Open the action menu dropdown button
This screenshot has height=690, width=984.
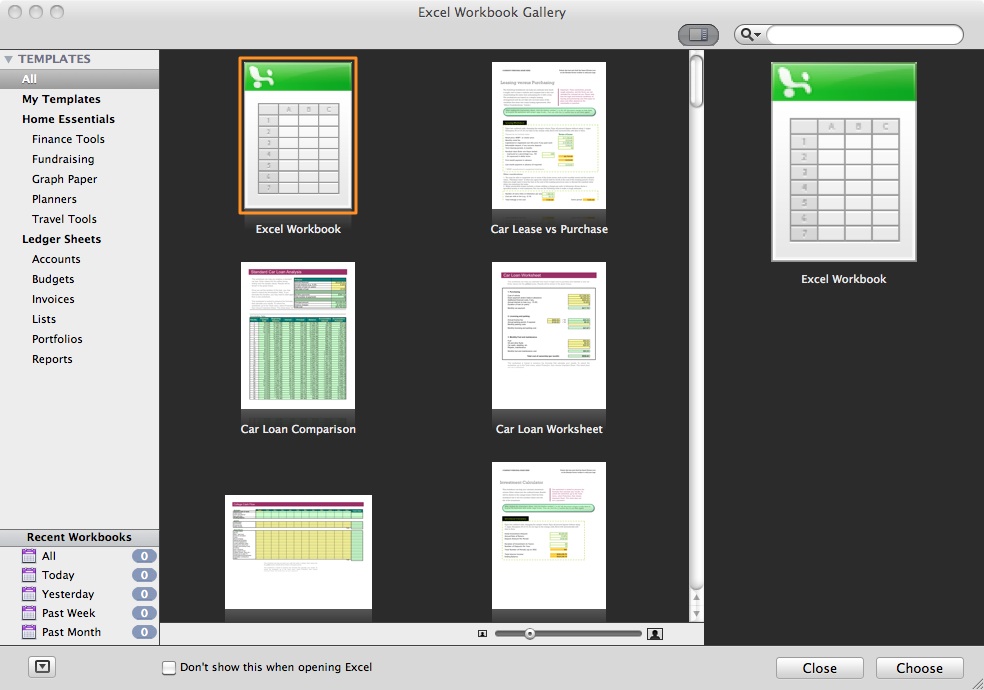[x=42, y=667]
